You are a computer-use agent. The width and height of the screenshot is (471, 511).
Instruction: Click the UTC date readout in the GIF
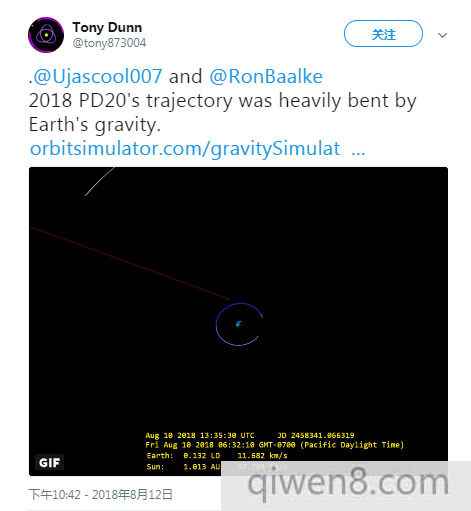pos(200,435)
